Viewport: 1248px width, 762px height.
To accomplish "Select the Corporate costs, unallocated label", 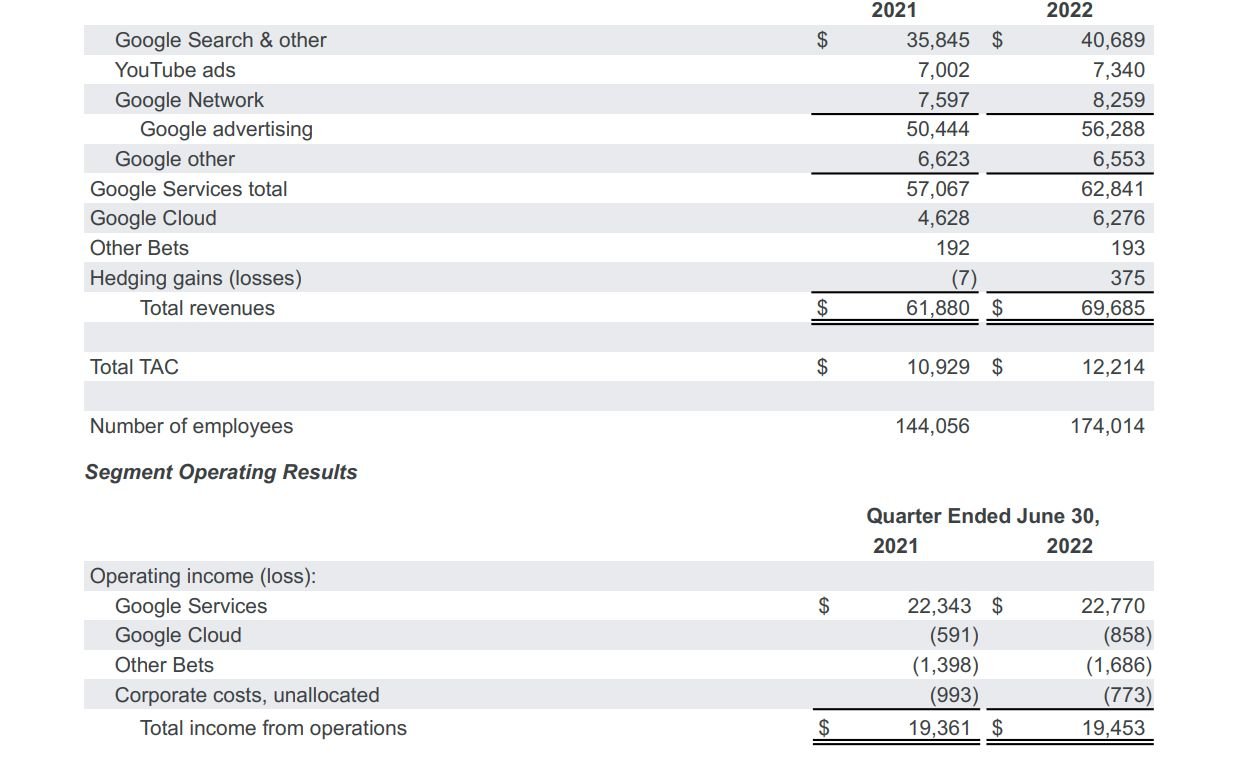I will coord(247,695).
